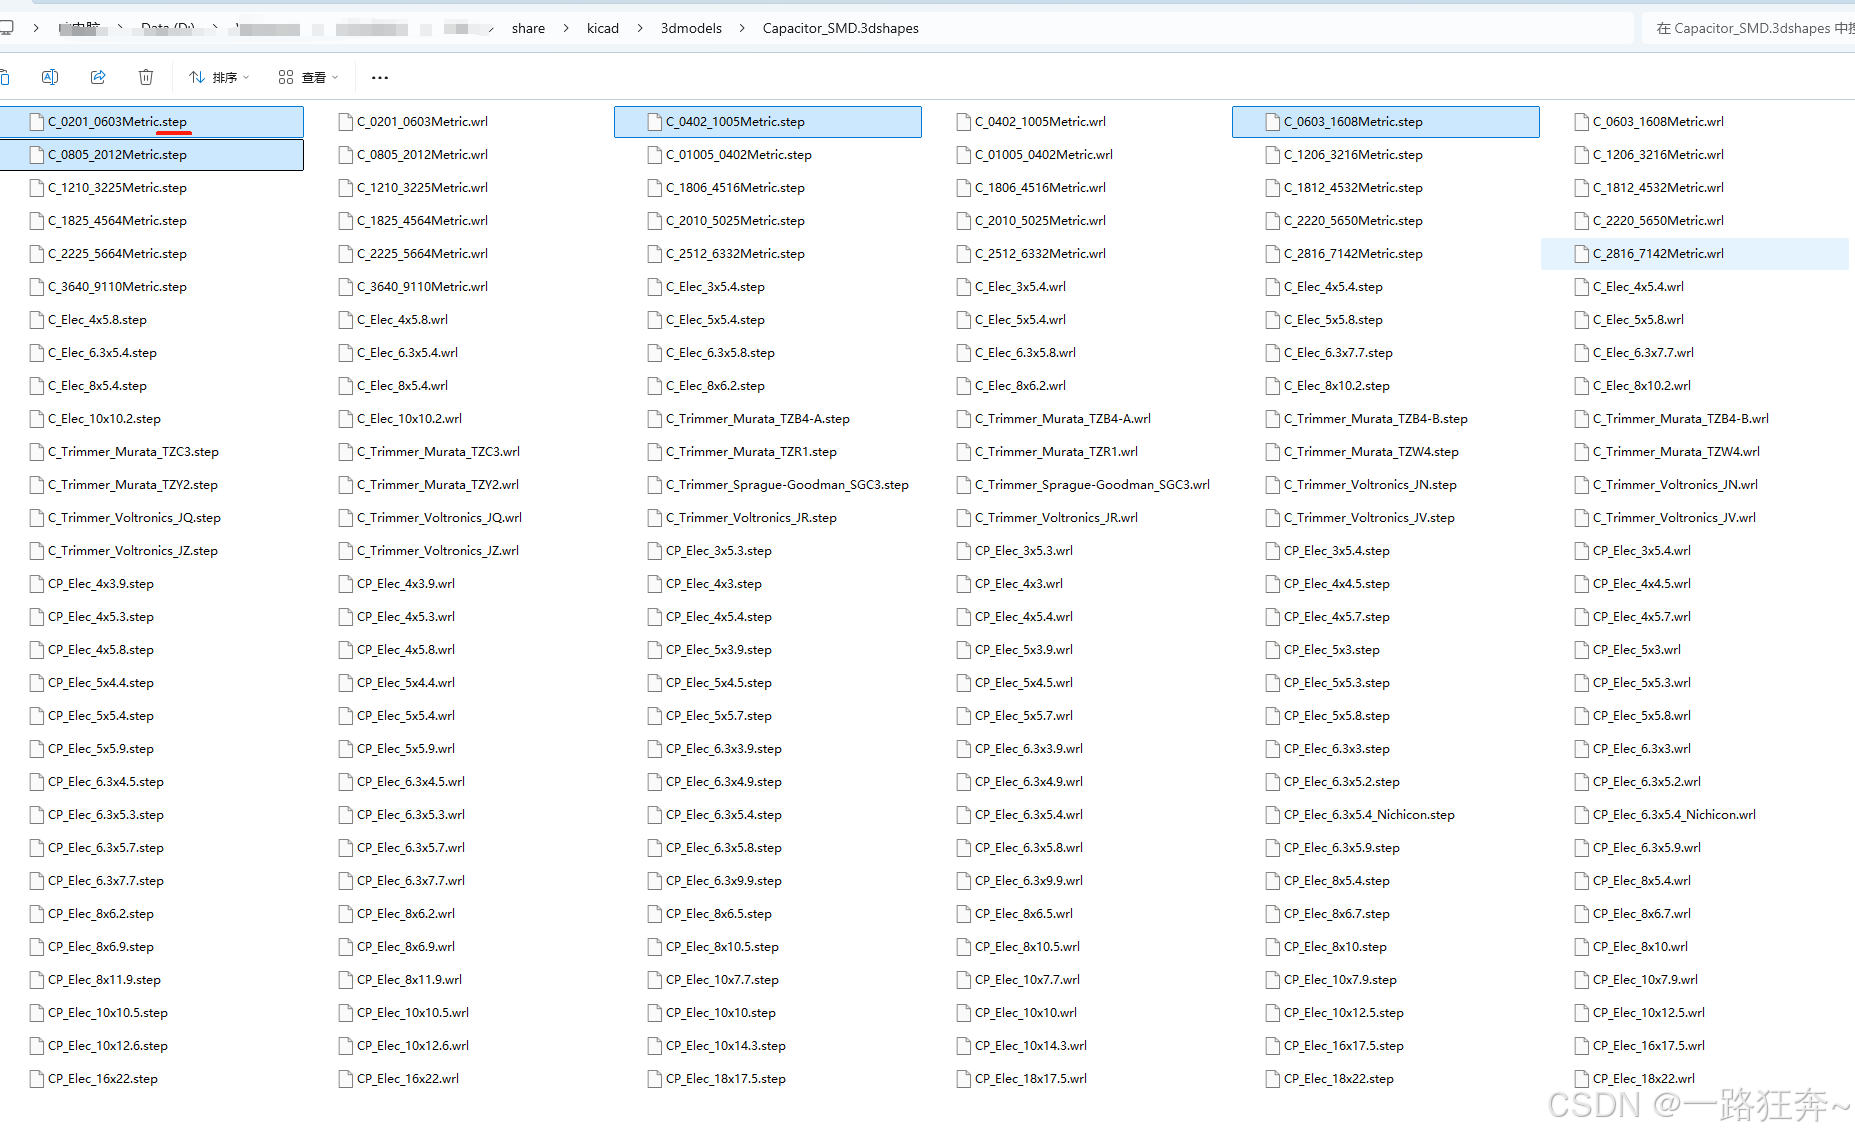Click the Share icon in the toolbar
This screenshot has width=1855, height=1137.
[x=98, y=77]
